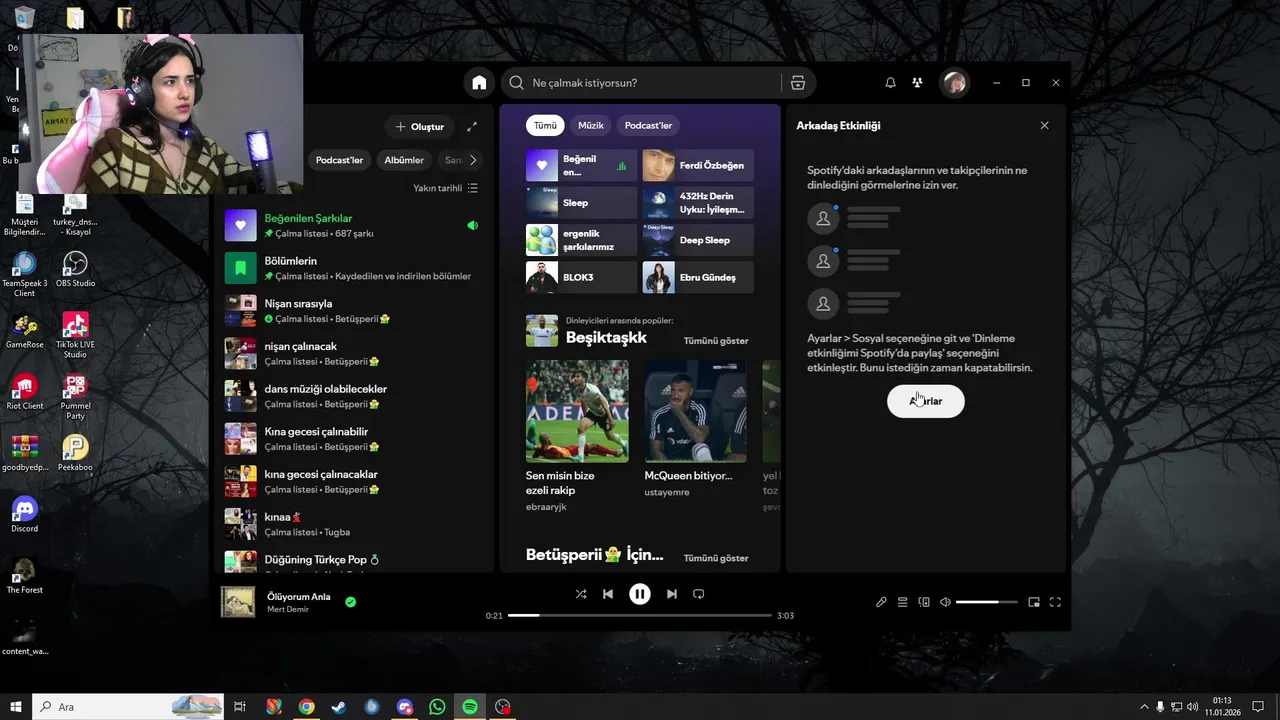Open Ferdi Özbeğen tile
The width and height of the screenshot is (1280, 720).
[698, 165]
